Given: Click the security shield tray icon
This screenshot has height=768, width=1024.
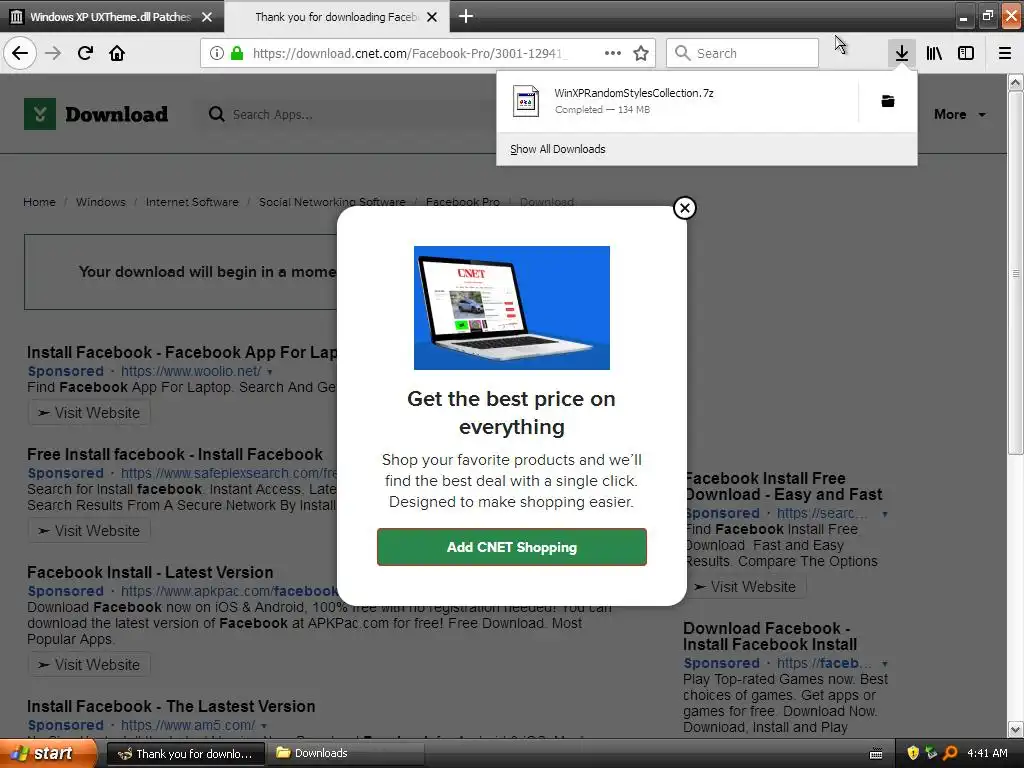Looking at the screenshot, I should (x=912, y=753).
